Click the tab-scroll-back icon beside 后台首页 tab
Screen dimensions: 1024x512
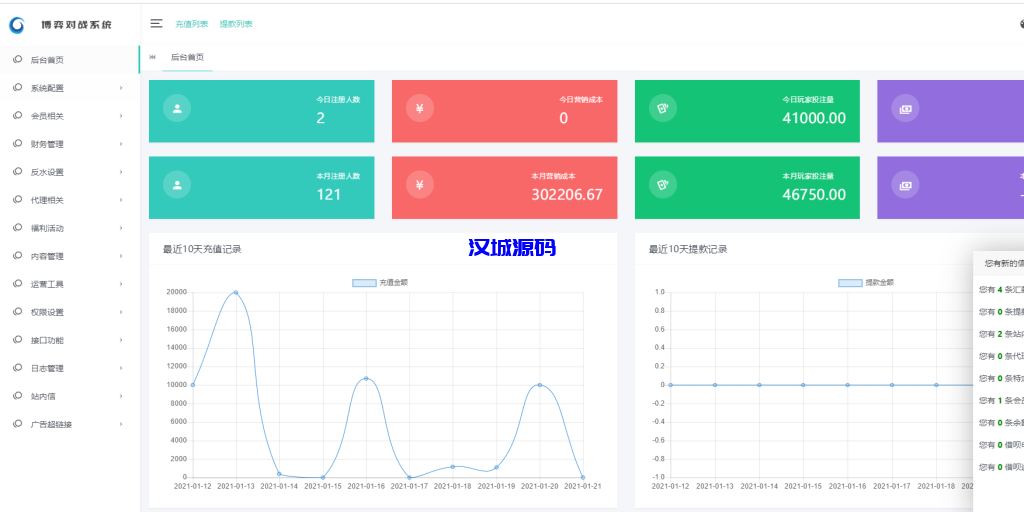[x=152, y=57]
